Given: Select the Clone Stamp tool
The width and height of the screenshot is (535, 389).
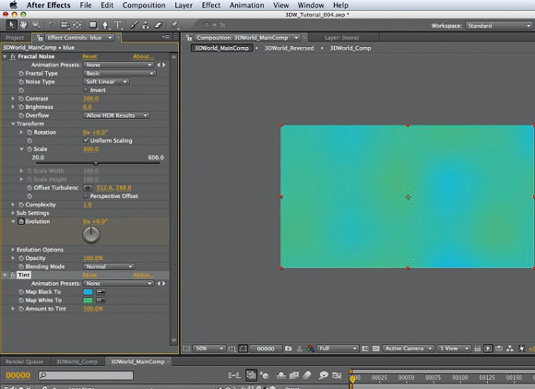Looking at the screenshot, I should coord(146,25).
